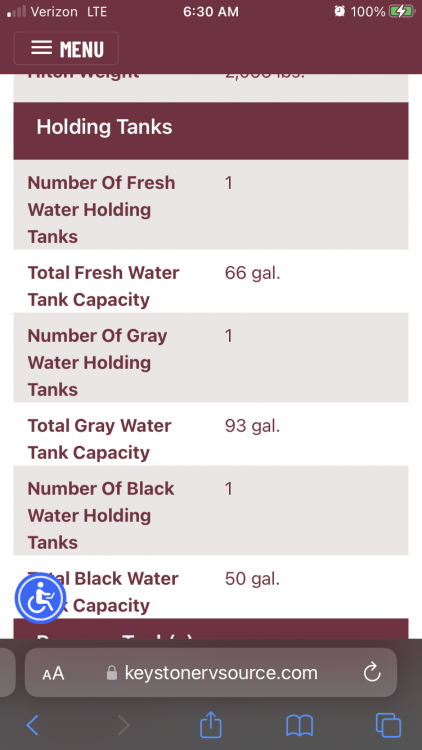
Task: Select the Total Fresh Water Tank Capacity row
Action: pyautogui.click(x=211, y=286)
